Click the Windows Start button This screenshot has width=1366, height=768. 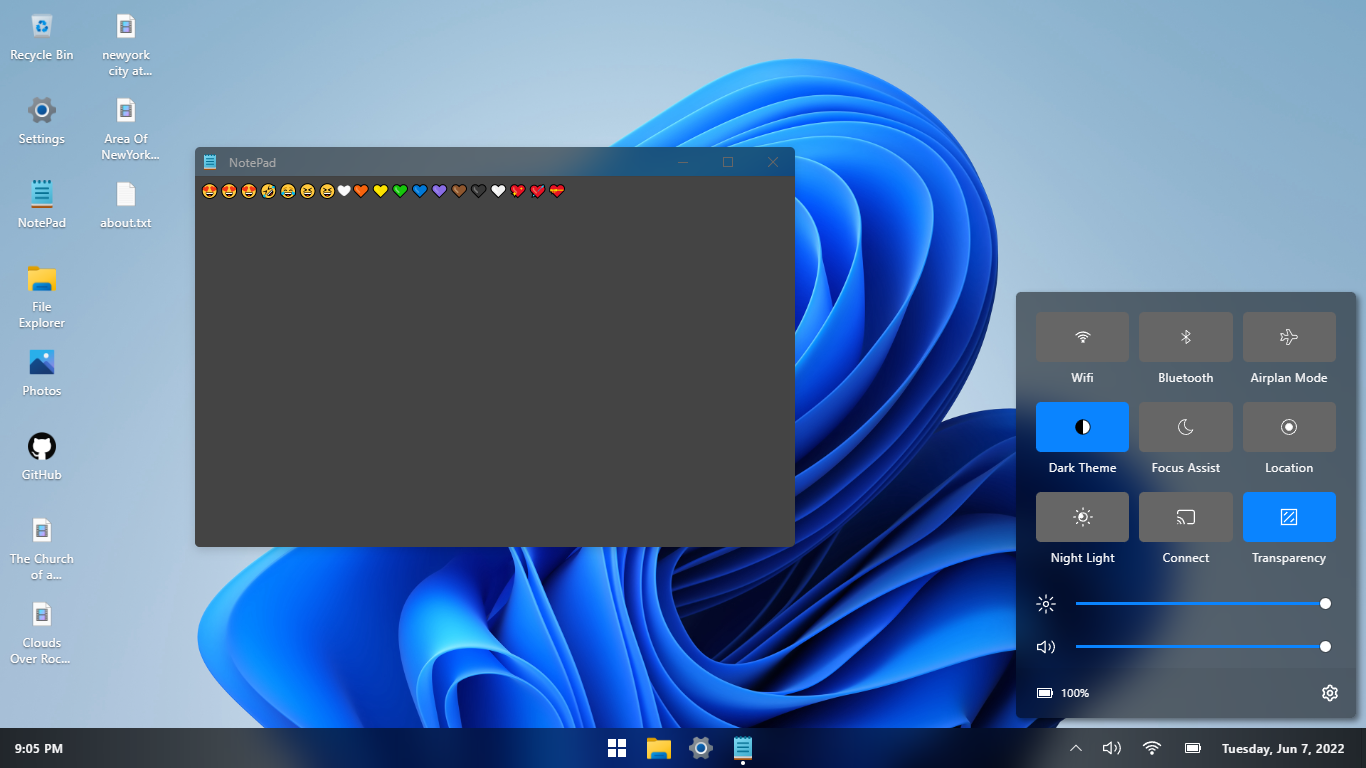click(x=617, y=748)
